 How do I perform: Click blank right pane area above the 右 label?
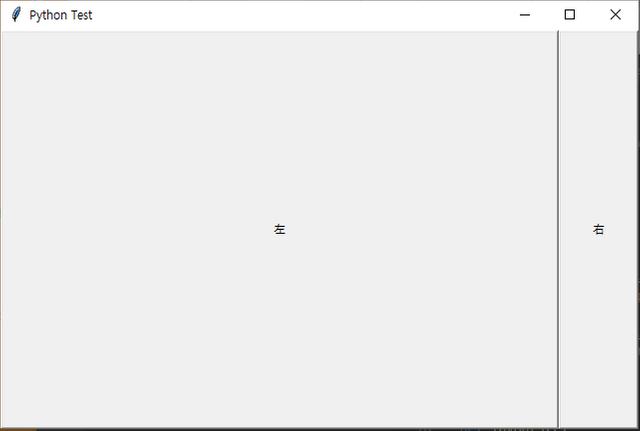(x=598, y=122)
